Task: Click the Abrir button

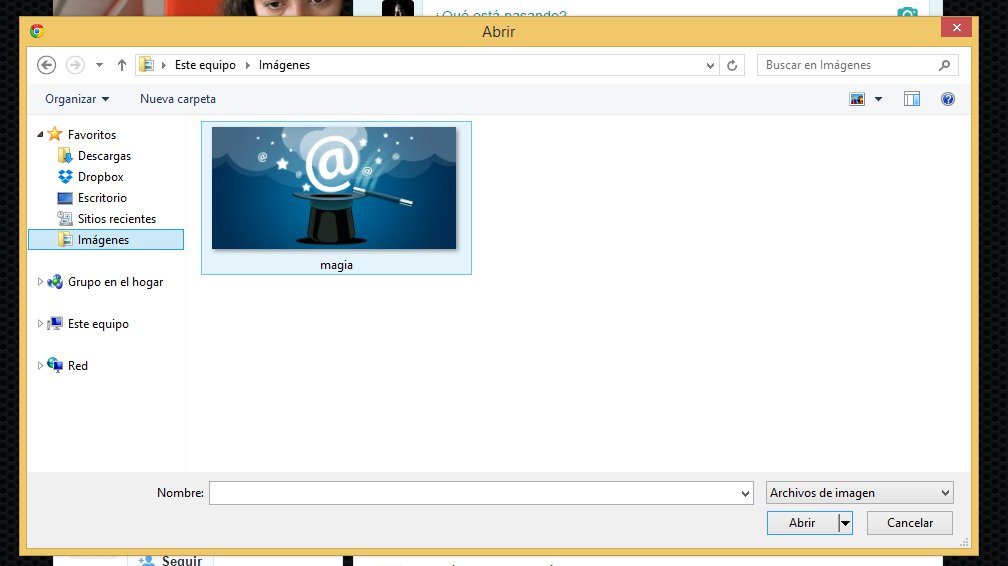Action: point(802,523)
